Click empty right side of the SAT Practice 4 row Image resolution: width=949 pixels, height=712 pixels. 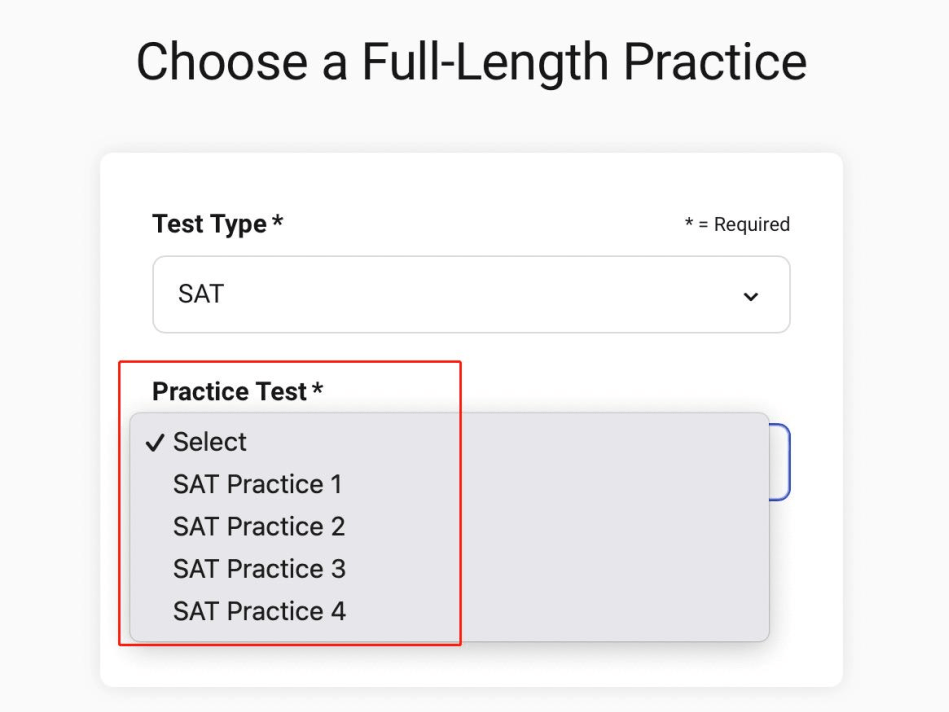click(x=600, y=611)
